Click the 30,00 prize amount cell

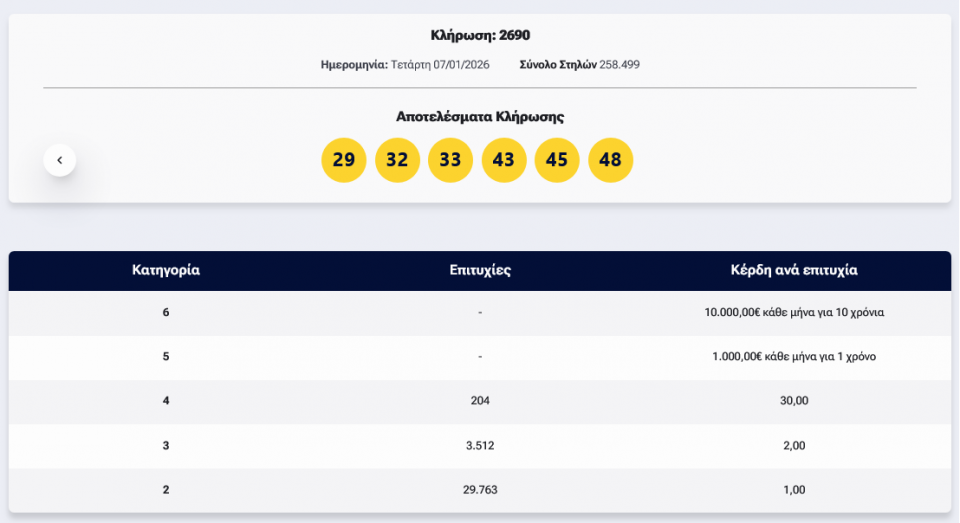point(794,401)
